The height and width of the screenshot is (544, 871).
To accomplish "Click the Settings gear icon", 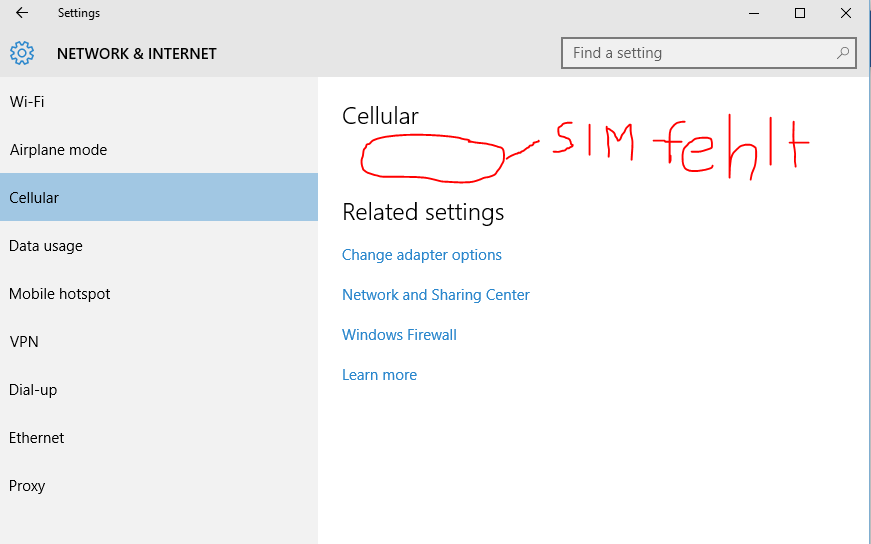I will point(22,53).
